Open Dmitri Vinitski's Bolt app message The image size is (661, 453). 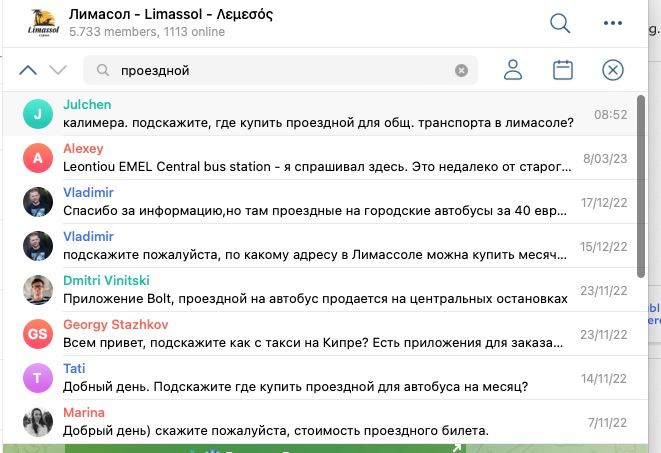(x=320, y=290)
